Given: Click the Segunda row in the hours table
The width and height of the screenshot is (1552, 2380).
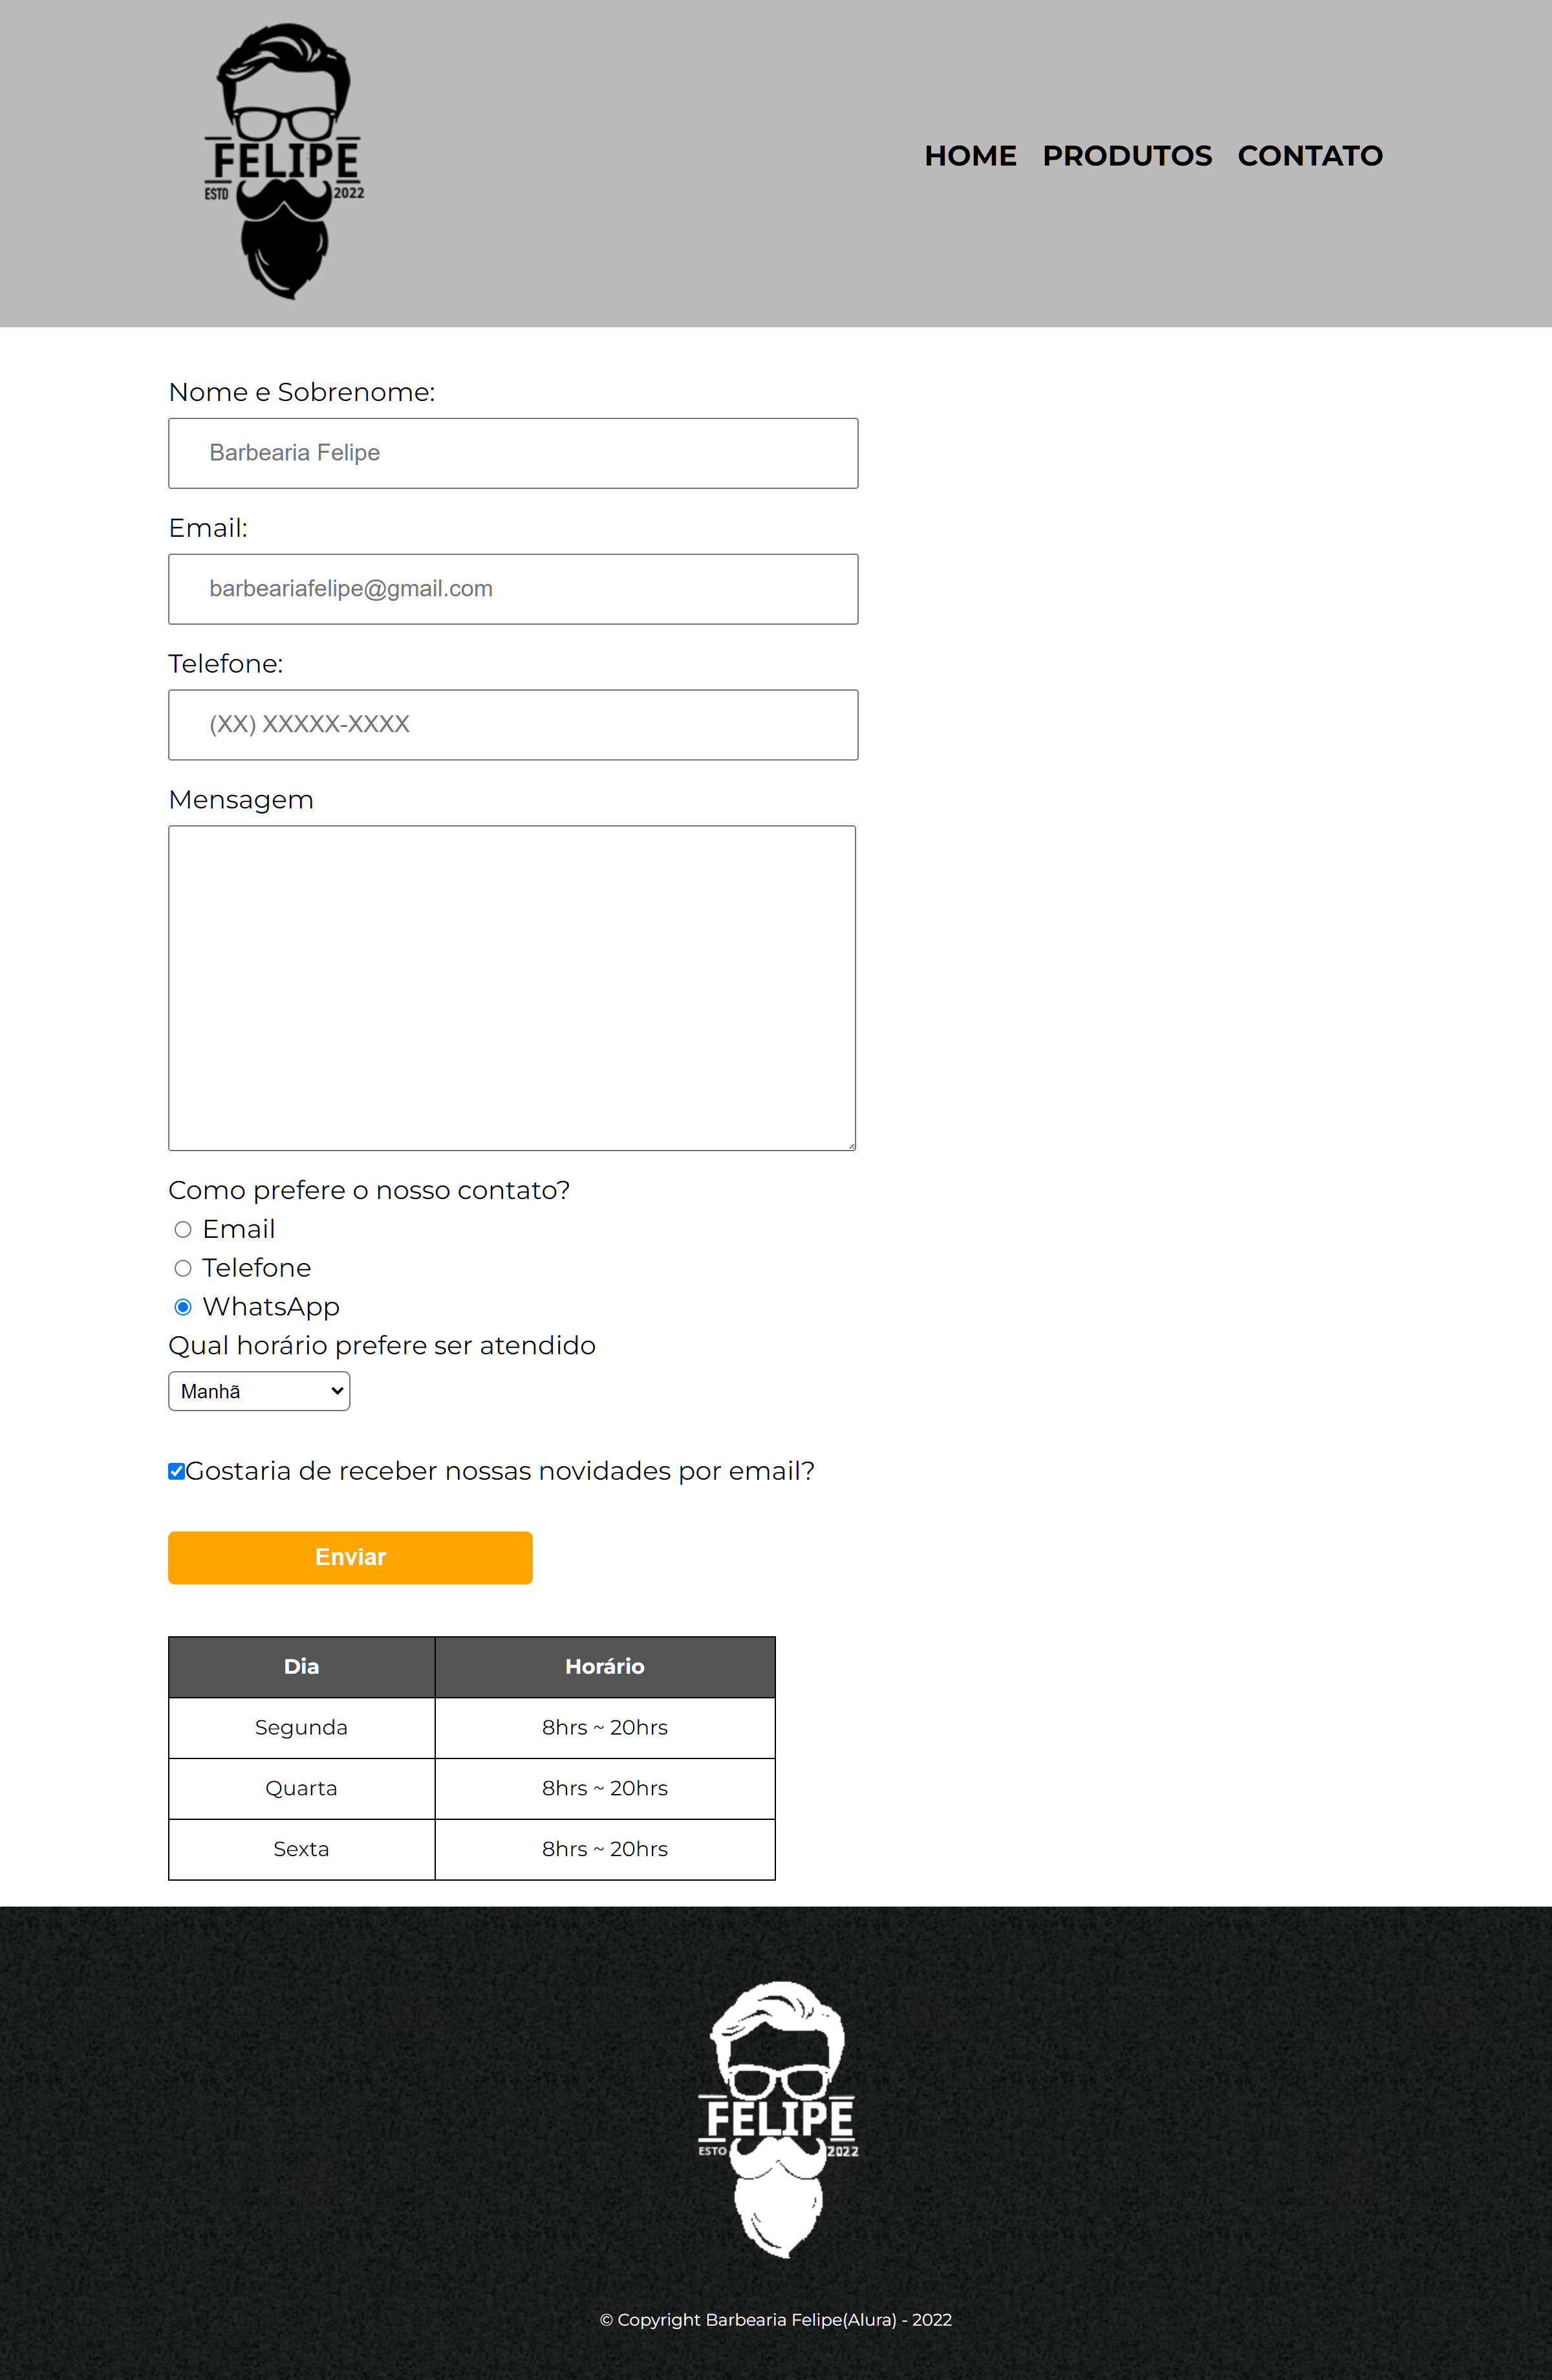Looking at the screenshot, I should (301, 1727).
